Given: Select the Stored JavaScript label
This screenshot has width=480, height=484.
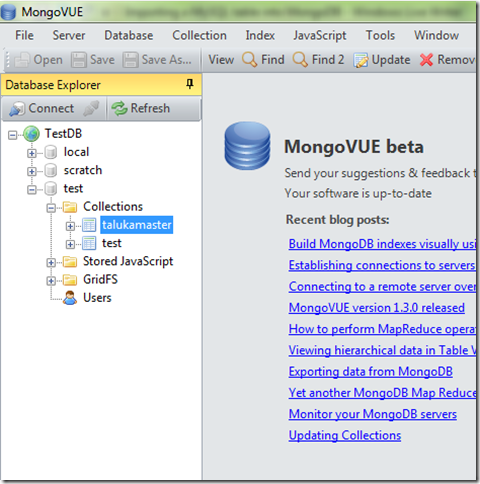Looking at the screenshot, I should (128, 261).
